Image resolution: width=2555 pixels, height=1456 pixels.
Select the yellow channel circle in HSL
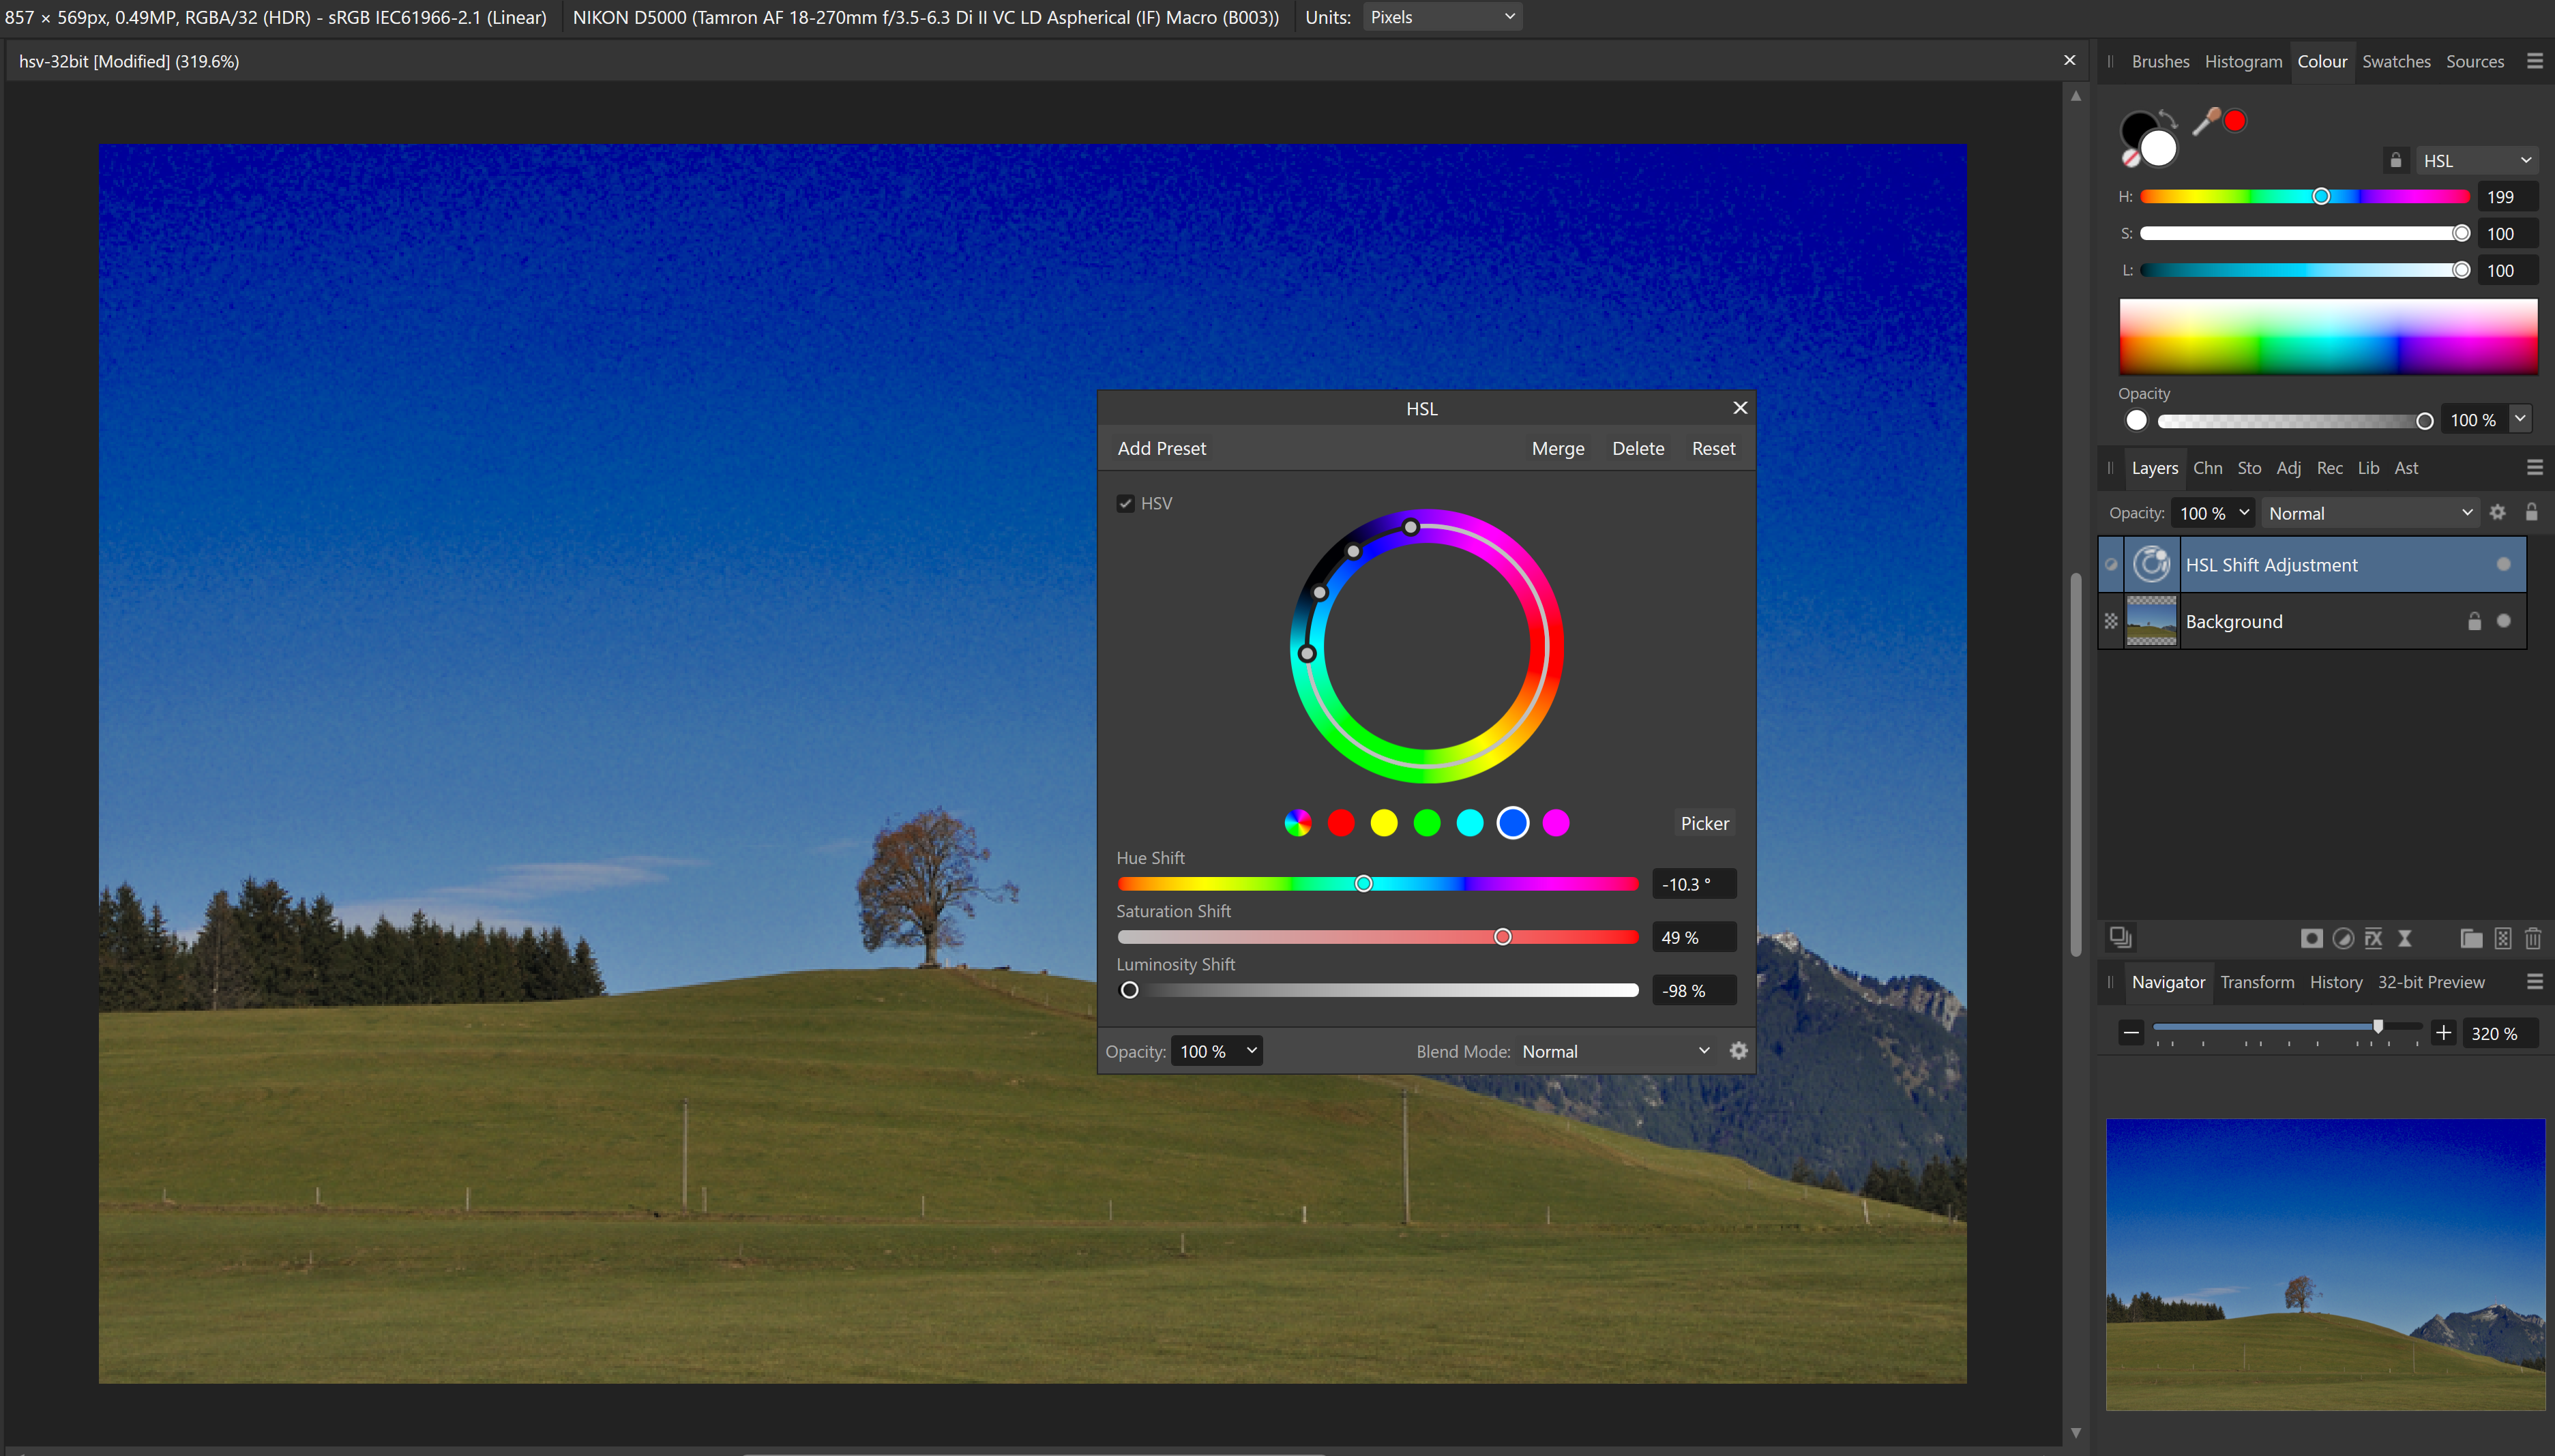[x=1384, y=822]
